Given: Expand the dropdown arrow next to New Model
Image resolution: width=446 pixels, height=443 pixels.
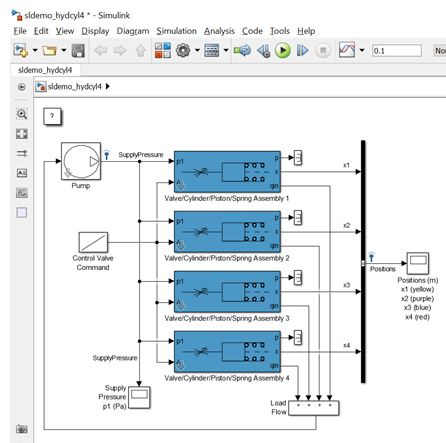Looking at the screenshot, I should point(35,51).
